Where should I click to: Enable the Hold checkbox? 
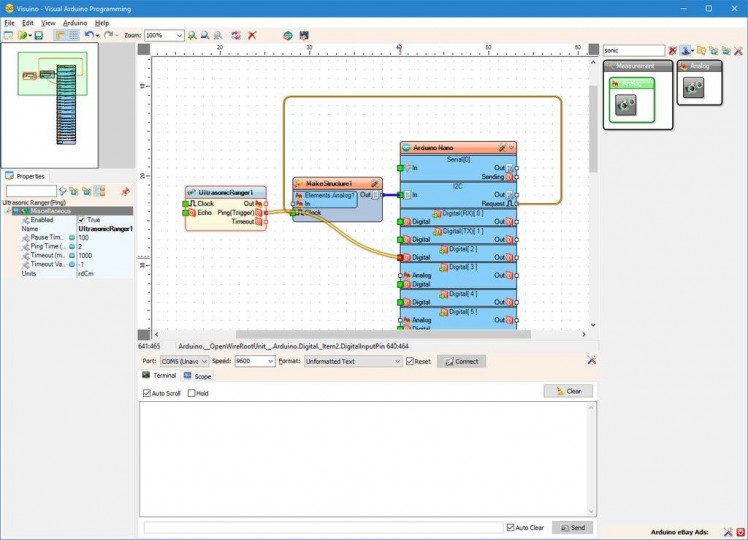[x=192, y=393]
